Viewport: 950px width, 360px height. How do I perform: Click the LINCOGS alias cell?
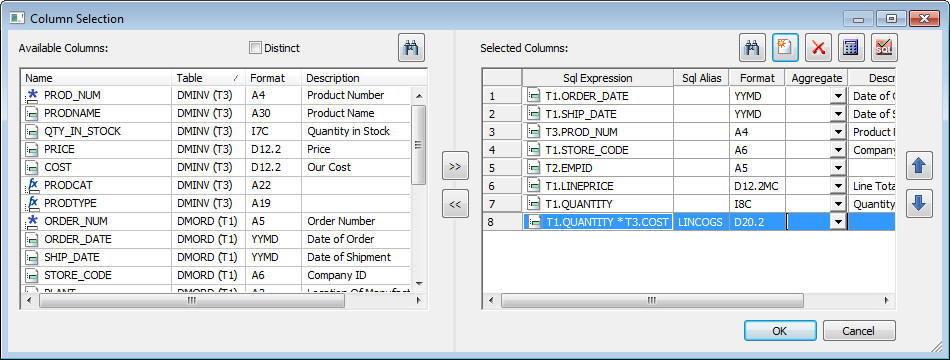tap(701, 222)
